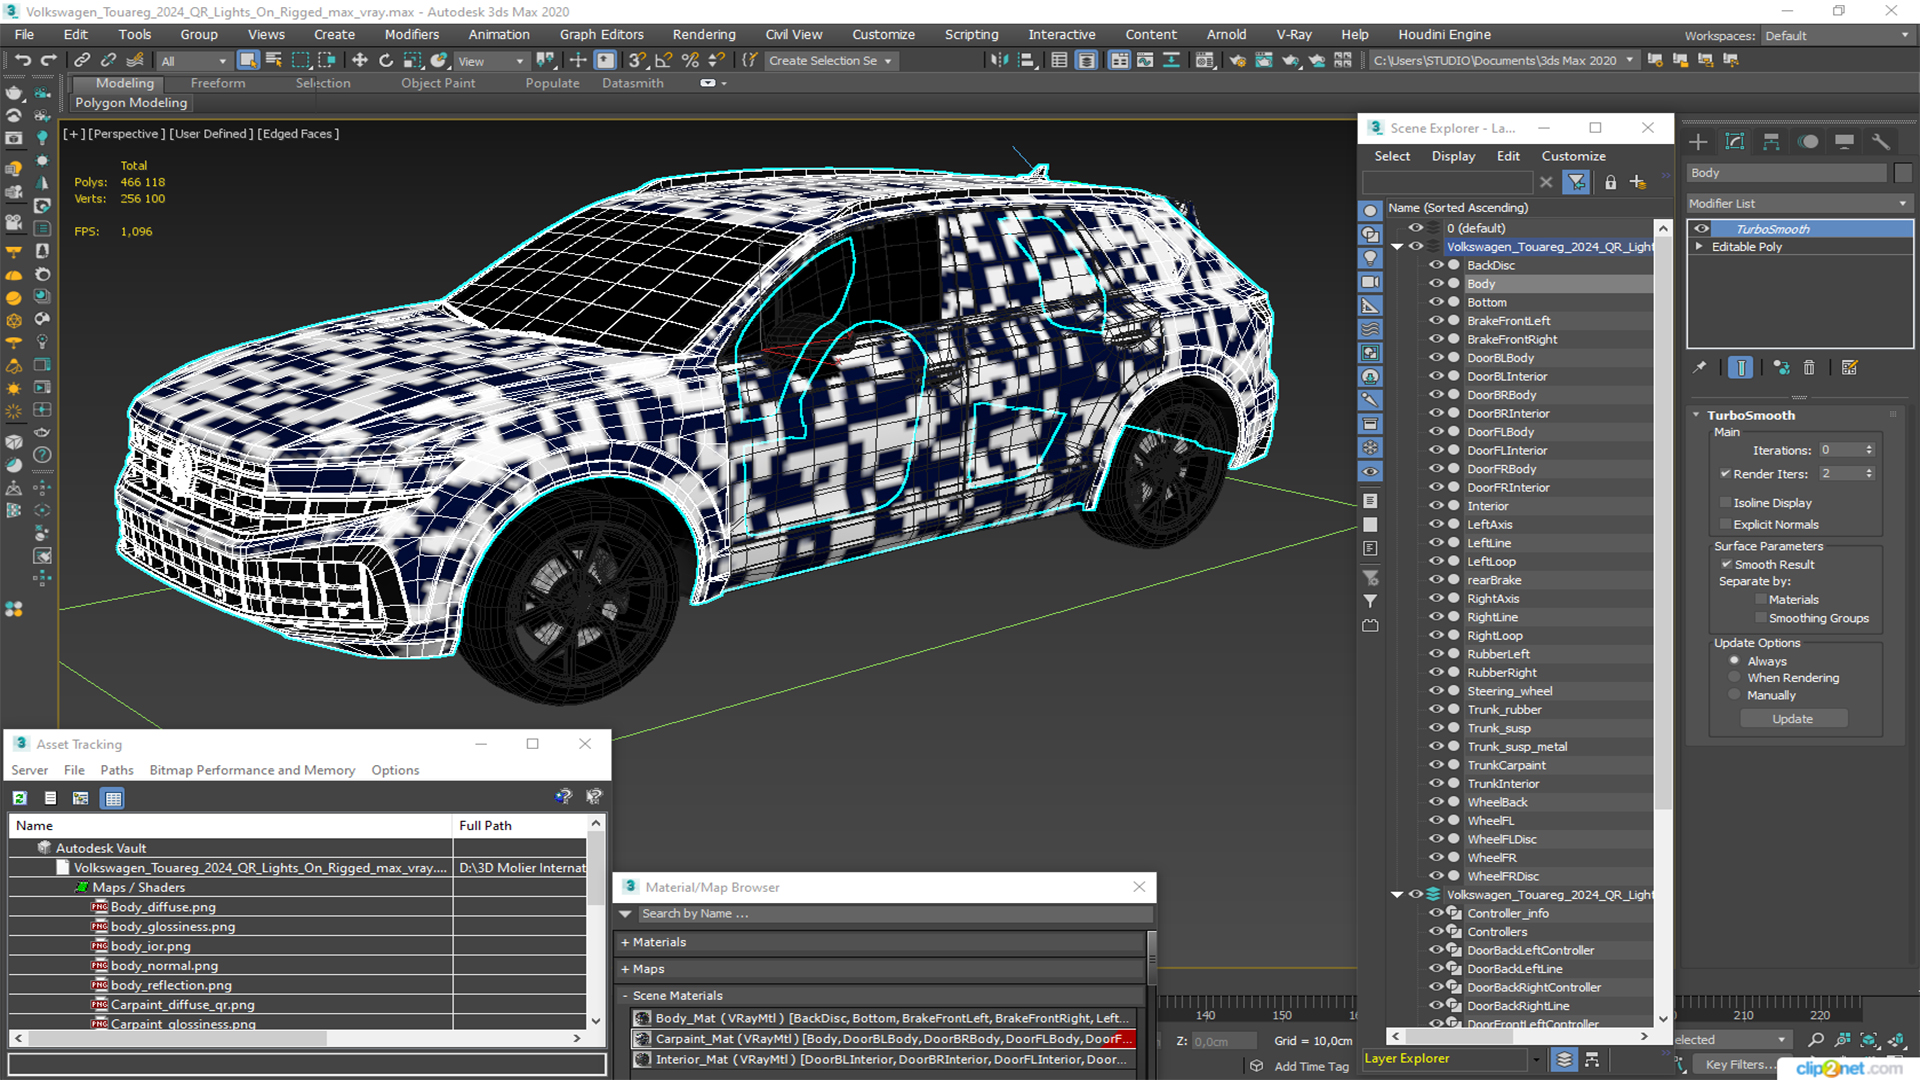
Task: Toggle Show End Result icon
Action: (x=1740, y=368)
